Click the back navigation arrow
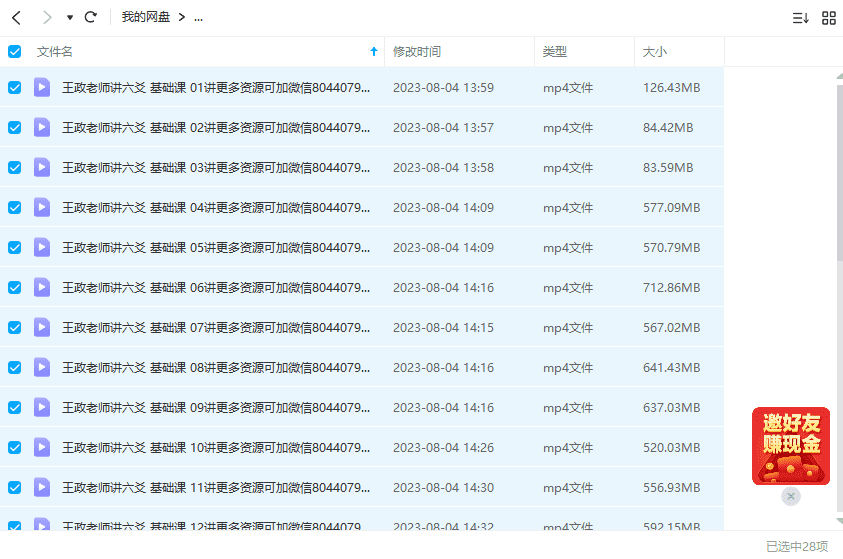The height and width of the screenshot is (559, 843). (x=16, y=17)
